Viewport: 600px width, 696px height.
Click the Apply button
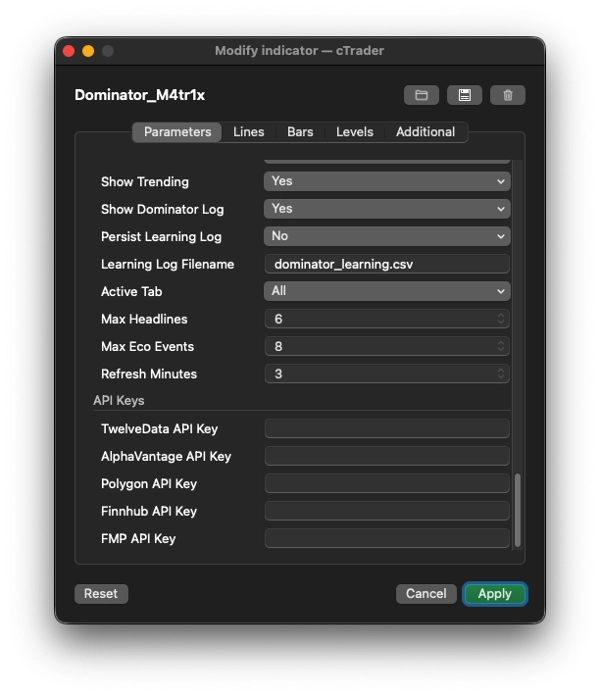495,593
